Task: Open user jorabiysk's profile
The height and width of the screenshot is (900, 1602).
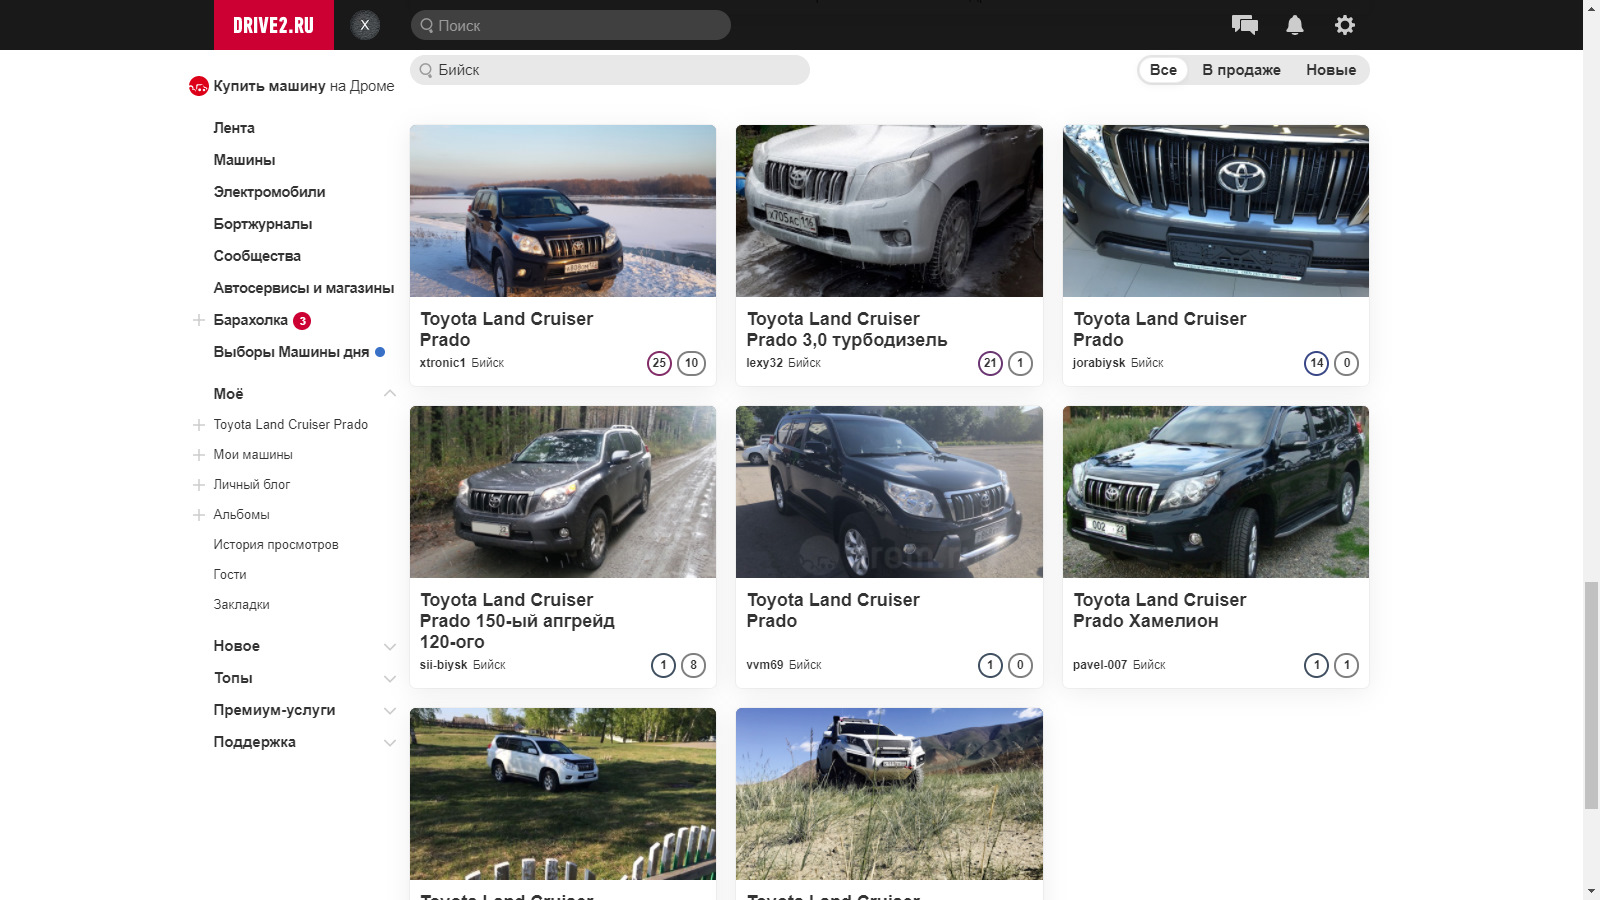Action: click(x=1099, y=363)
